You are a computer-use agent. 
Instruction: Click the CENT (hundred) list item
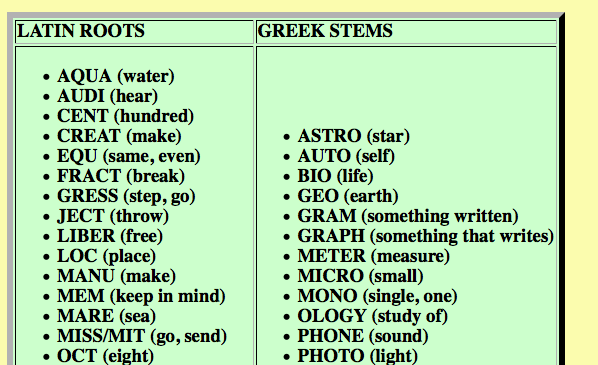125,116
